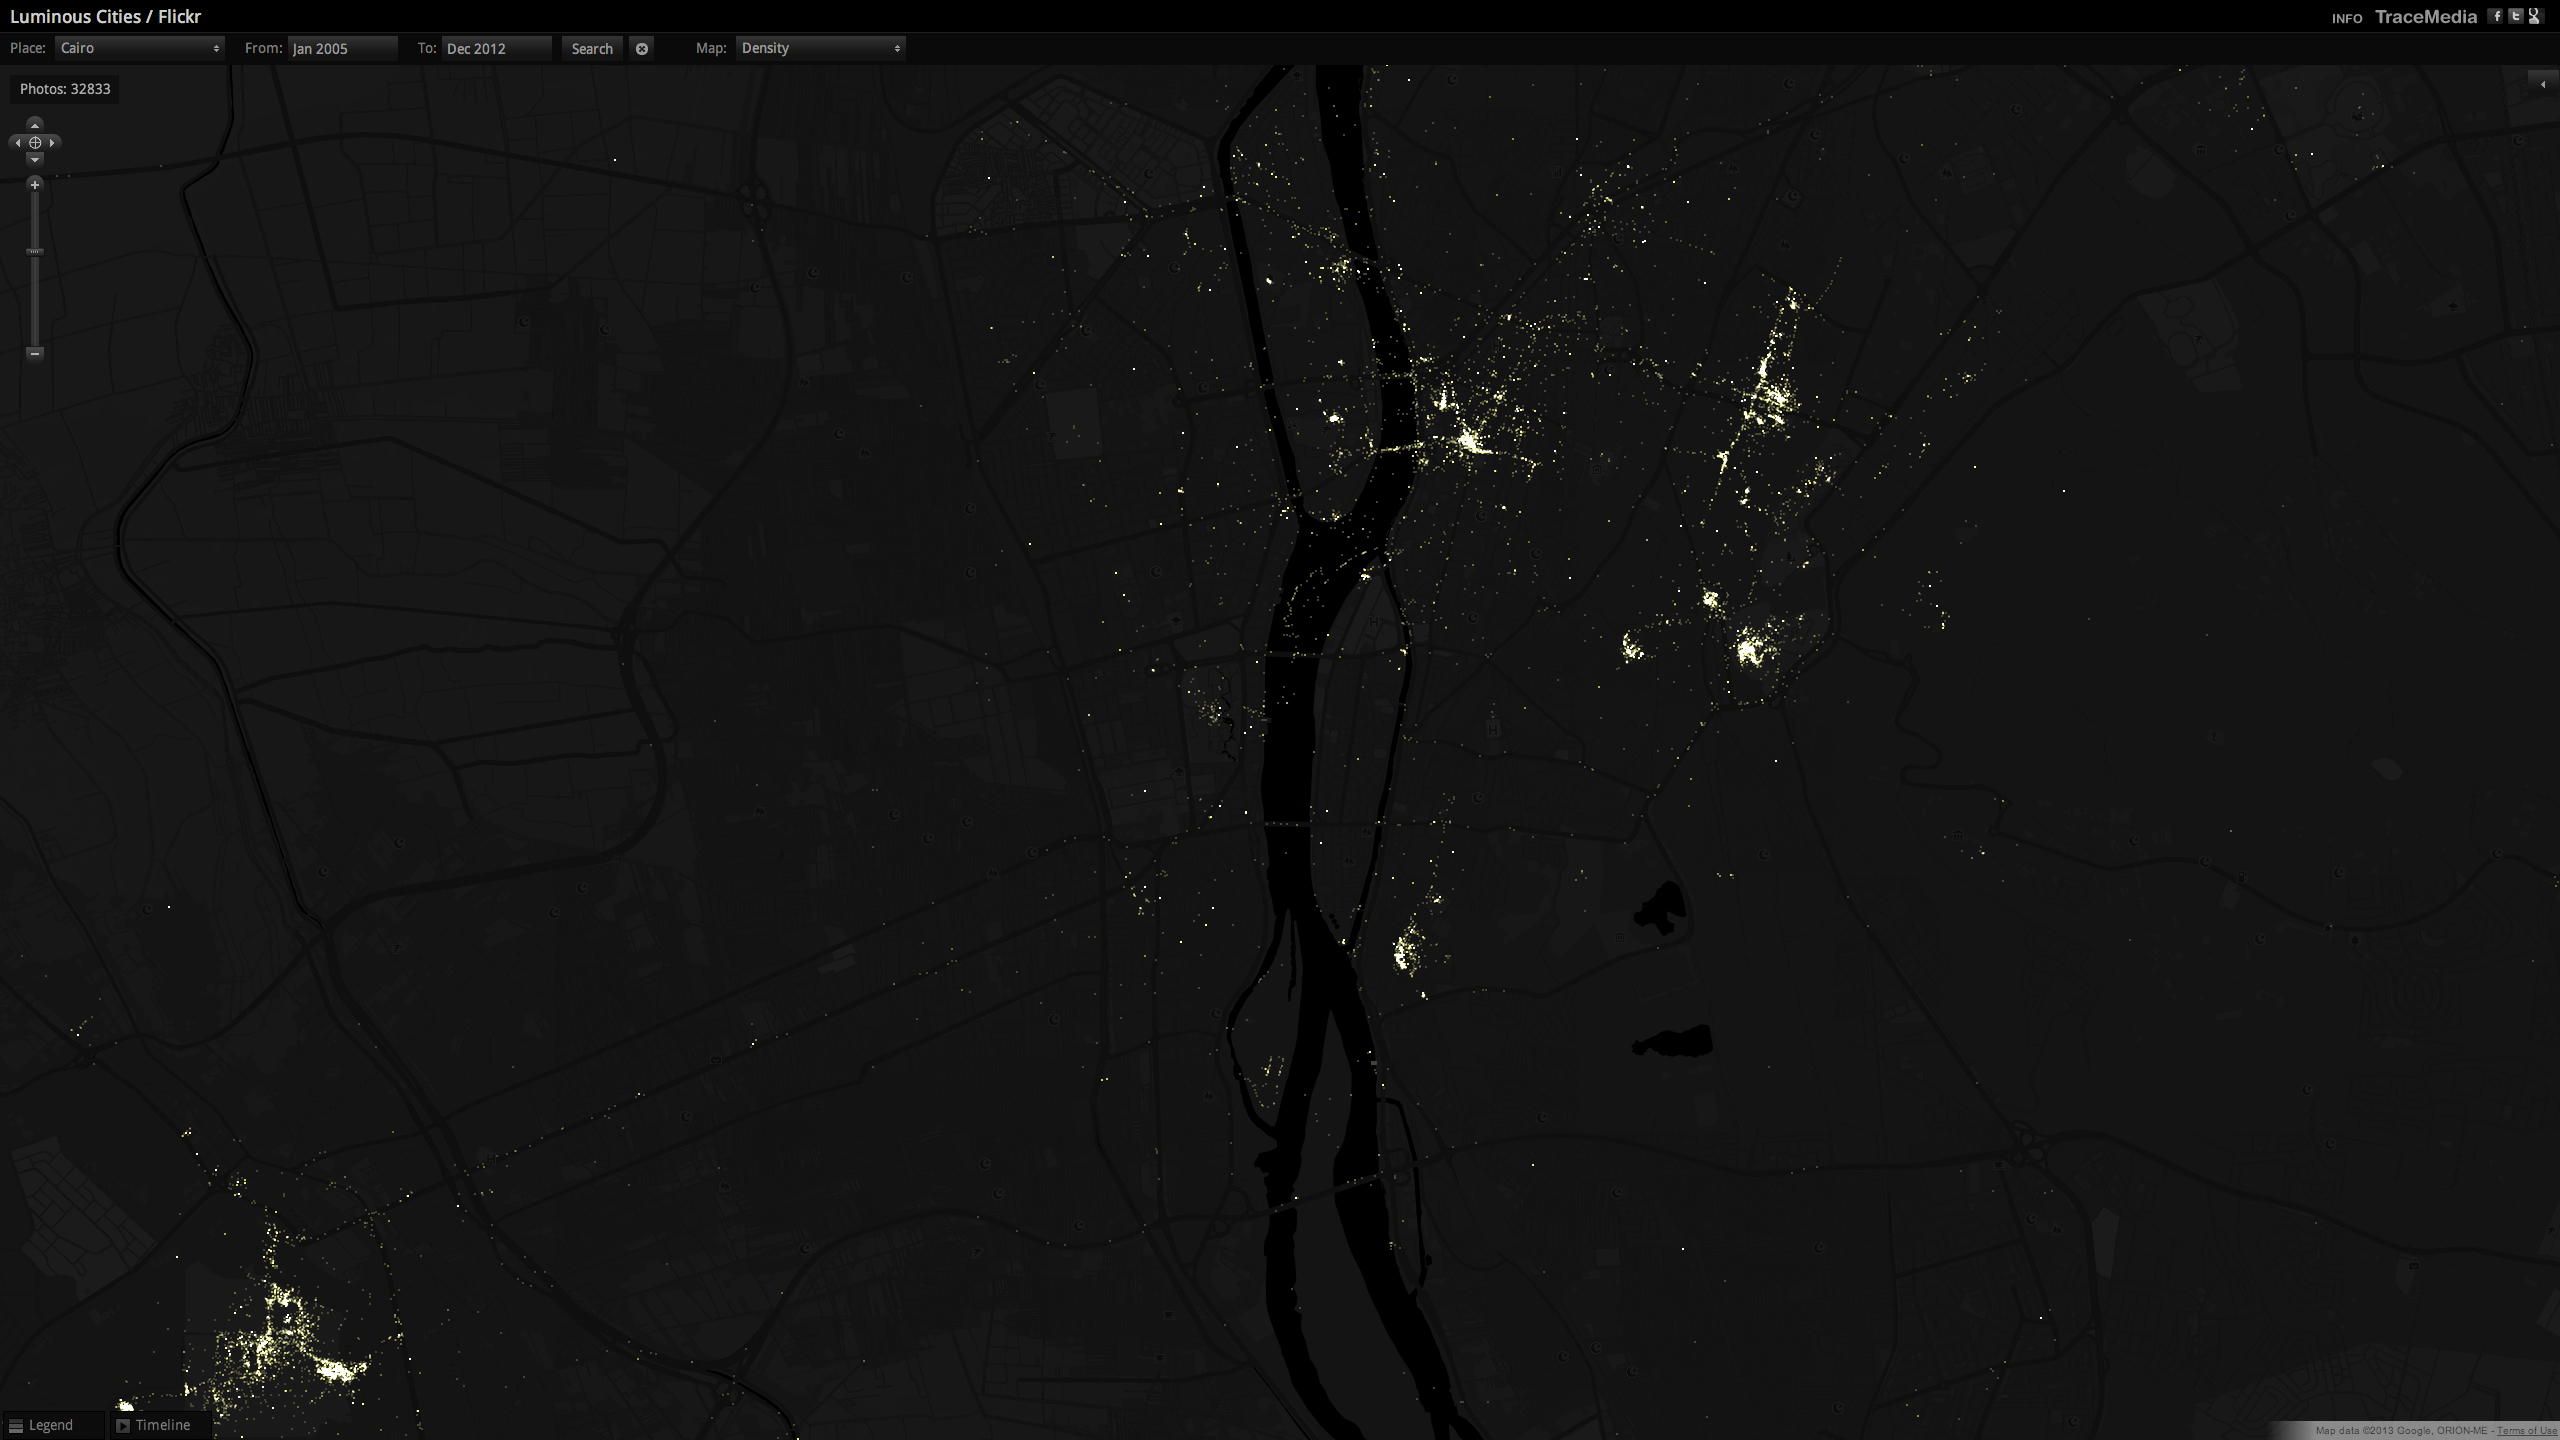Click the From date field Jan 2005

[343, 48]
